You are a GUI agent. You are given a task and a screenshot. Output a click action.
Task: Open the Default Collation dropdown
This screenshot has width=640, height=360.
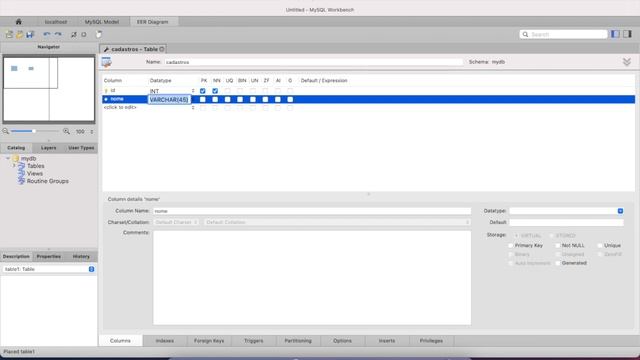pyautogui.click(x=337, y=222)
